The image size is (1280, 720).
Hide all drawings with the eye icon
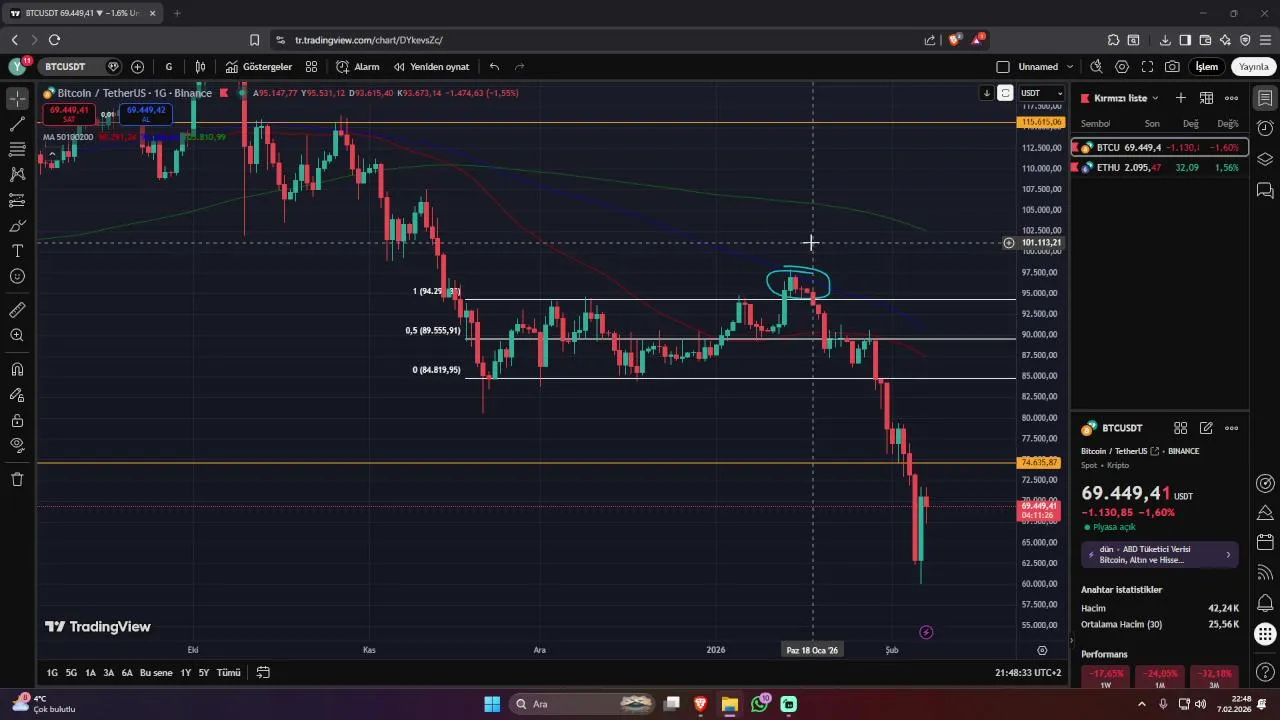click(x=17, y=445)
